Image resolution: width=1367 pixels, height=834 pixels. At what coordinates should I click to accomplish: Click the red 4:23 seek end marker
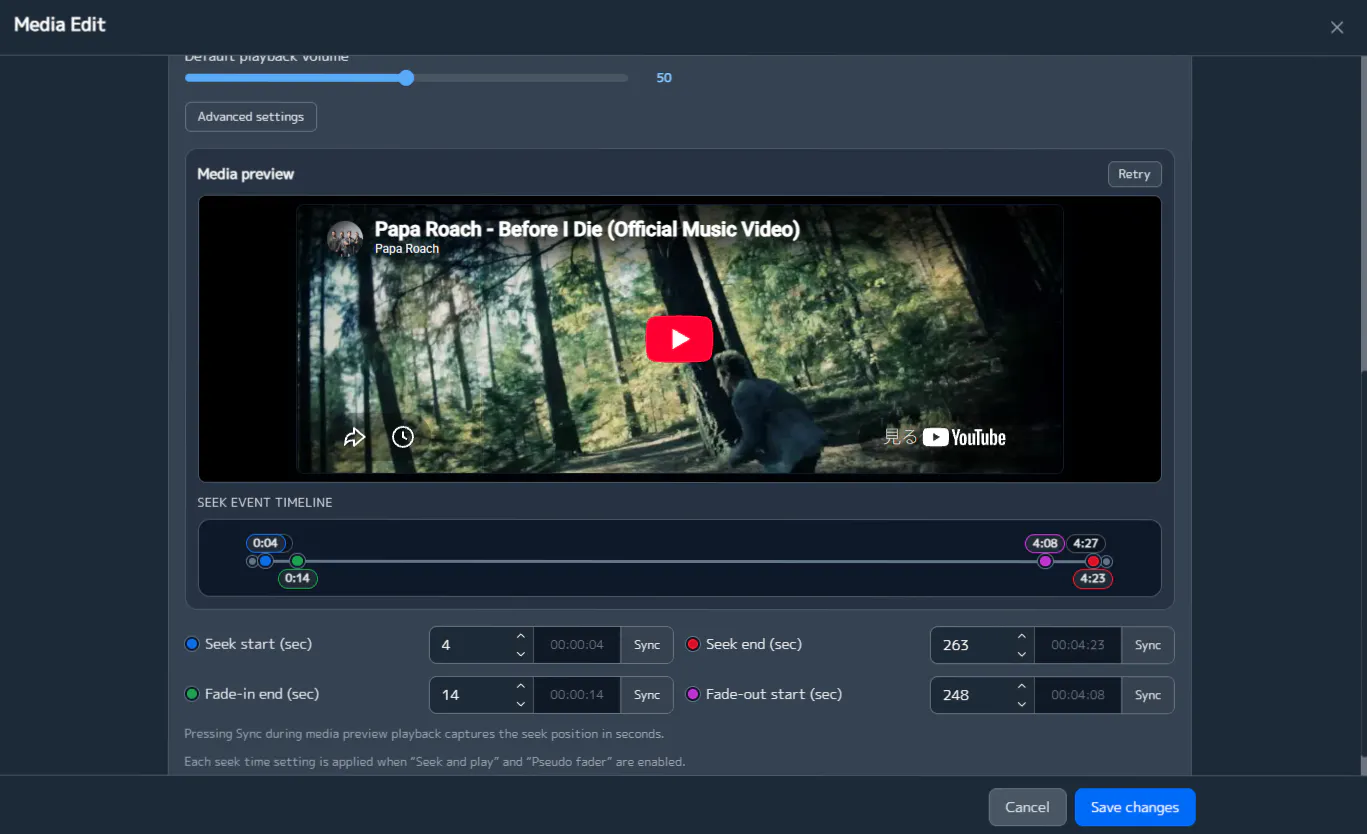(x=1093, y=561)
